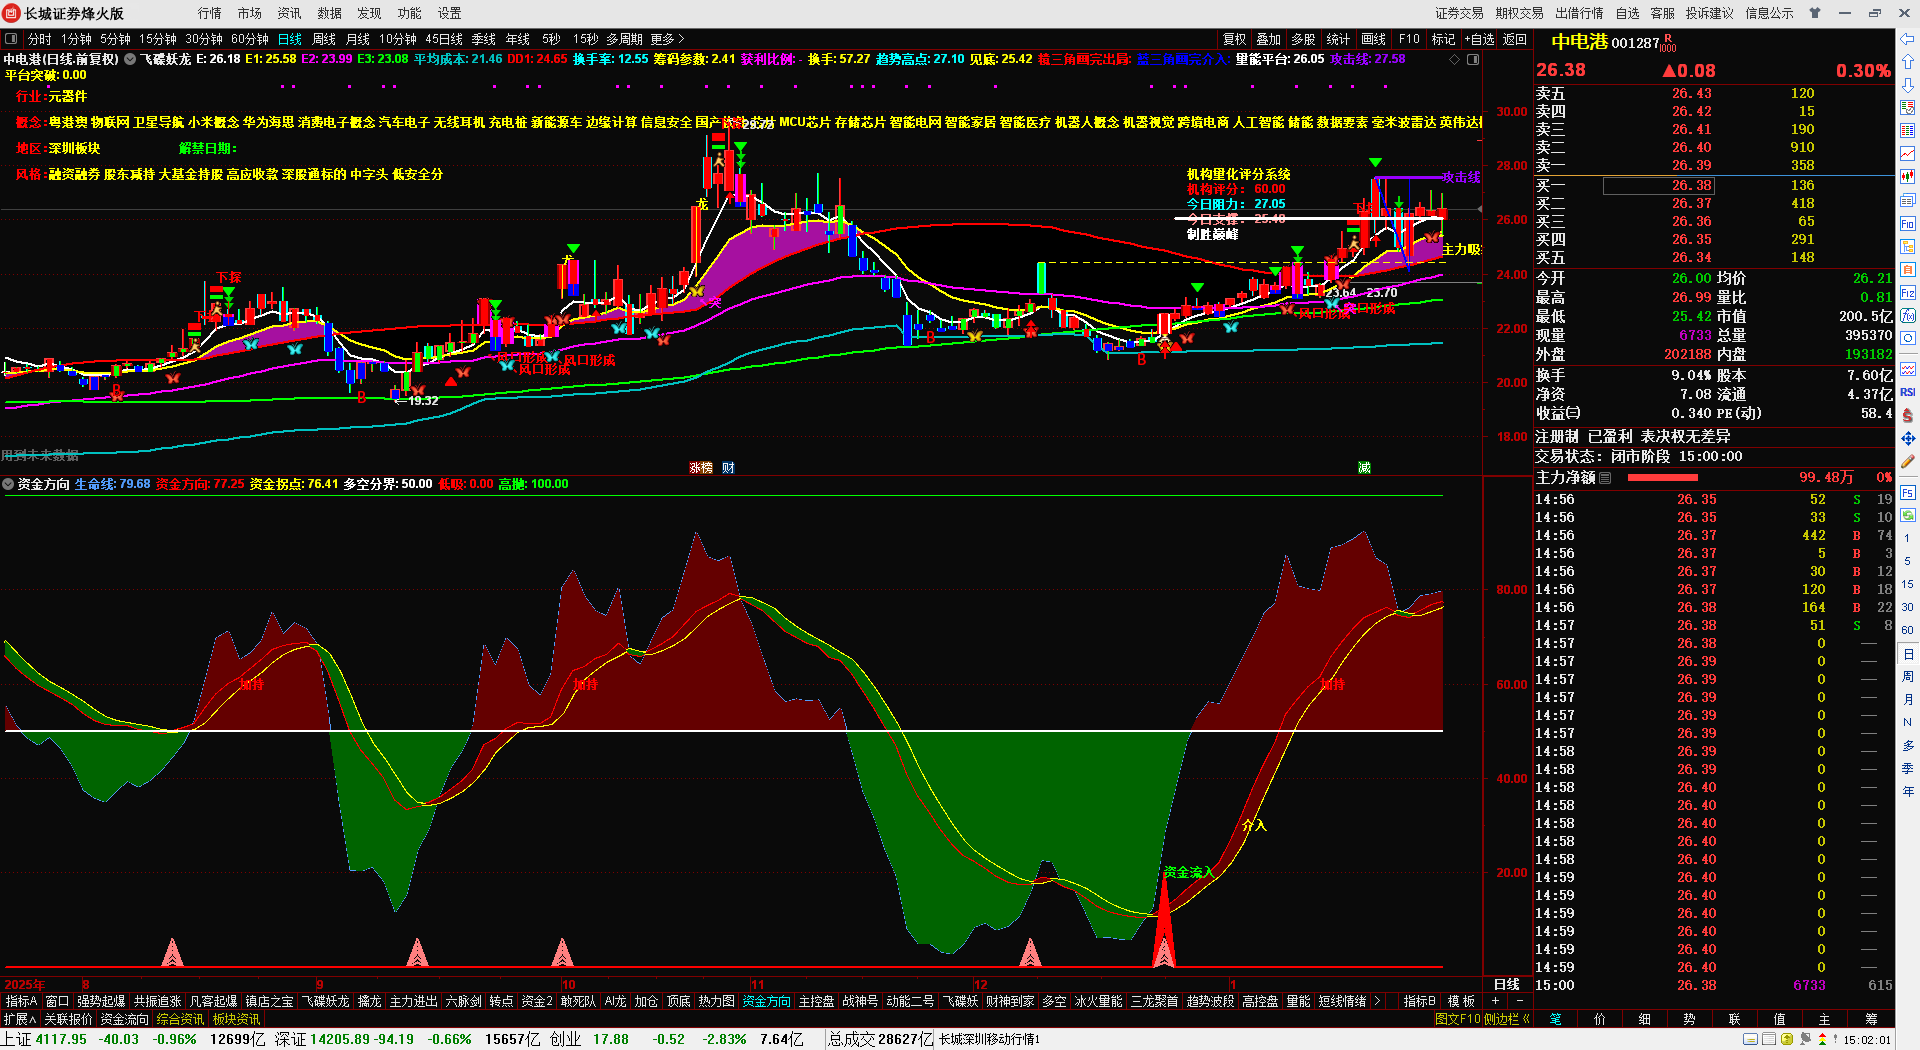1920x1050 pixels.
Task: Click the 笔 tab below the tick list
Action: [1555, 1019]
